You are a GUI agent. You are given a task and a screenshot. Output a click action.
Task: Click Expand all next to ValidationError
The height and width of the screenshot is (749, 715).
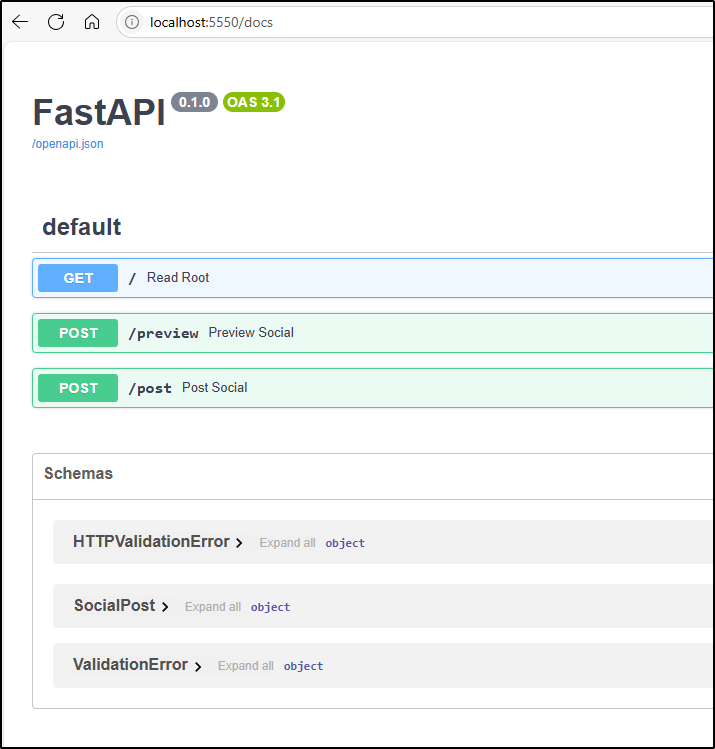pos(246,666)
